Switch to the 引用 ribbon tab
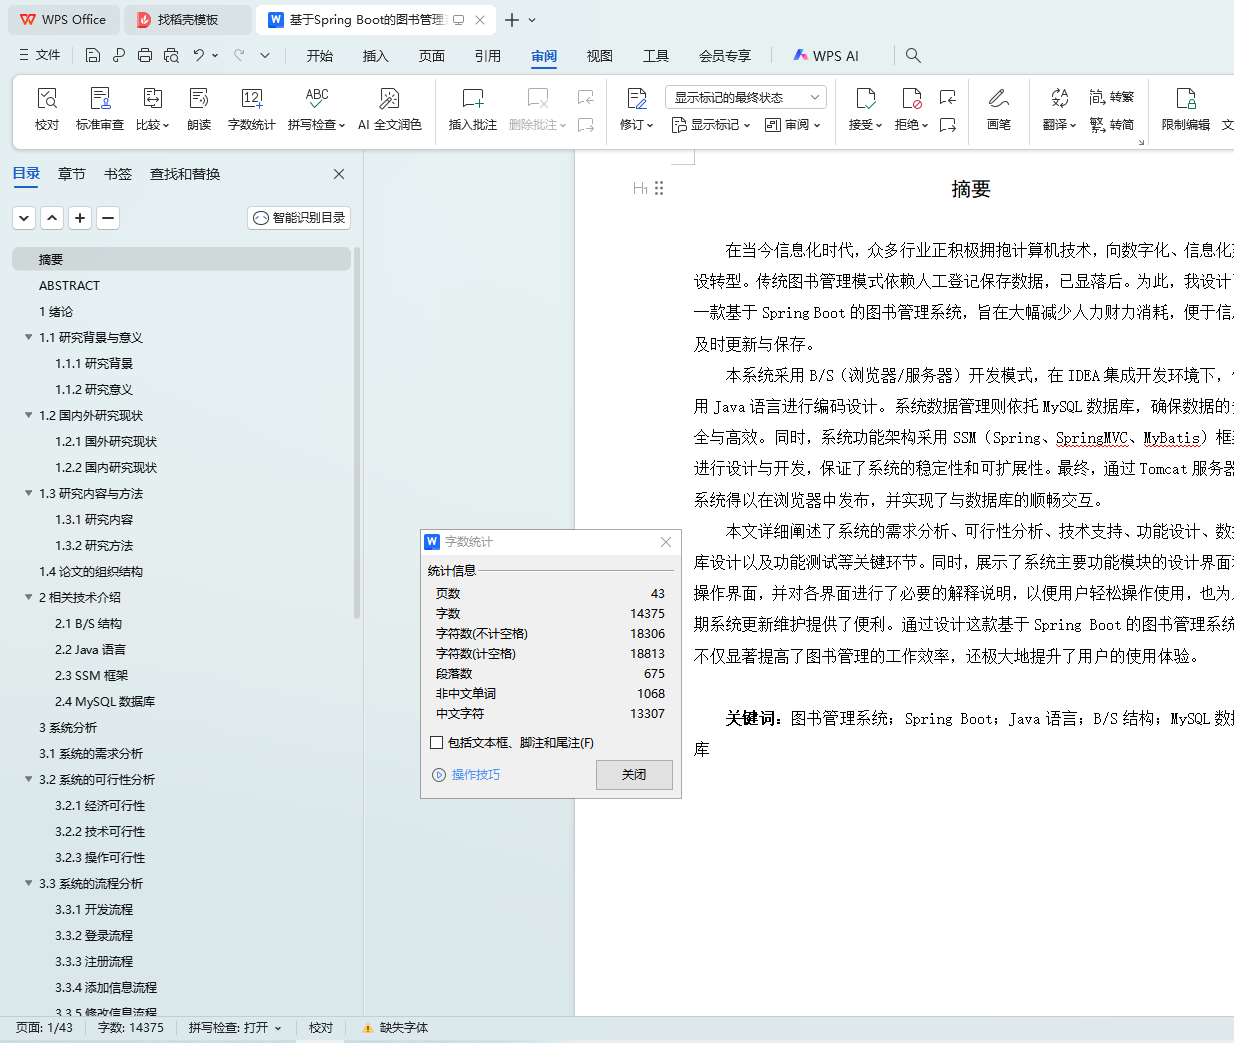Screen dimensions: 1234x1043 [488, 56]
